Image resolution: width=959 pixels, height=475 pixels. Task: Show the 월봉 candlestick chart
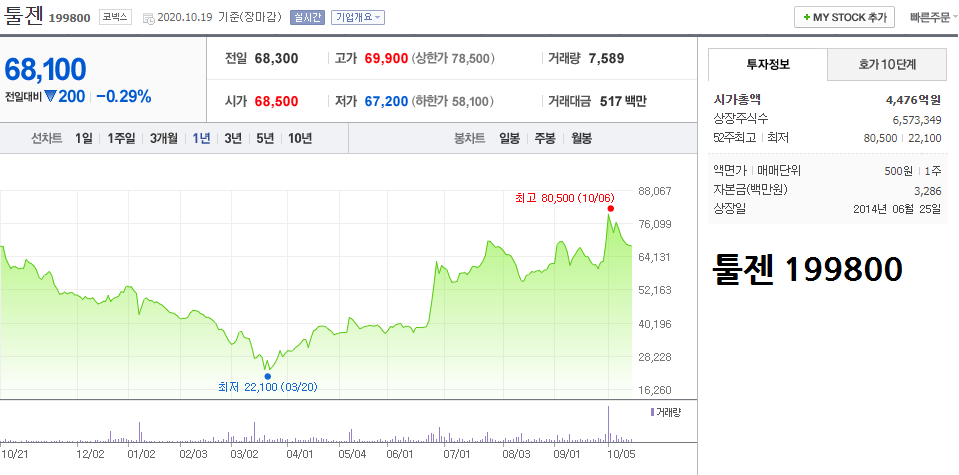[x=582, y=138]
